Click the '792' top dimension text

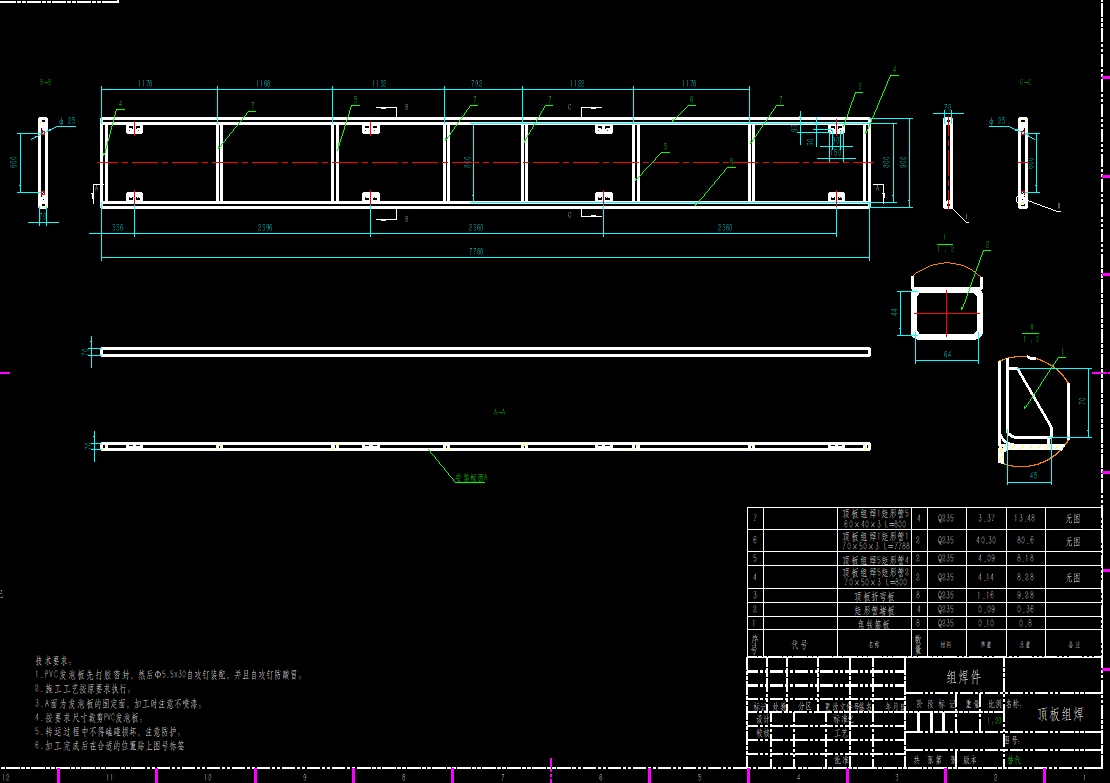[x=476, y=84]
